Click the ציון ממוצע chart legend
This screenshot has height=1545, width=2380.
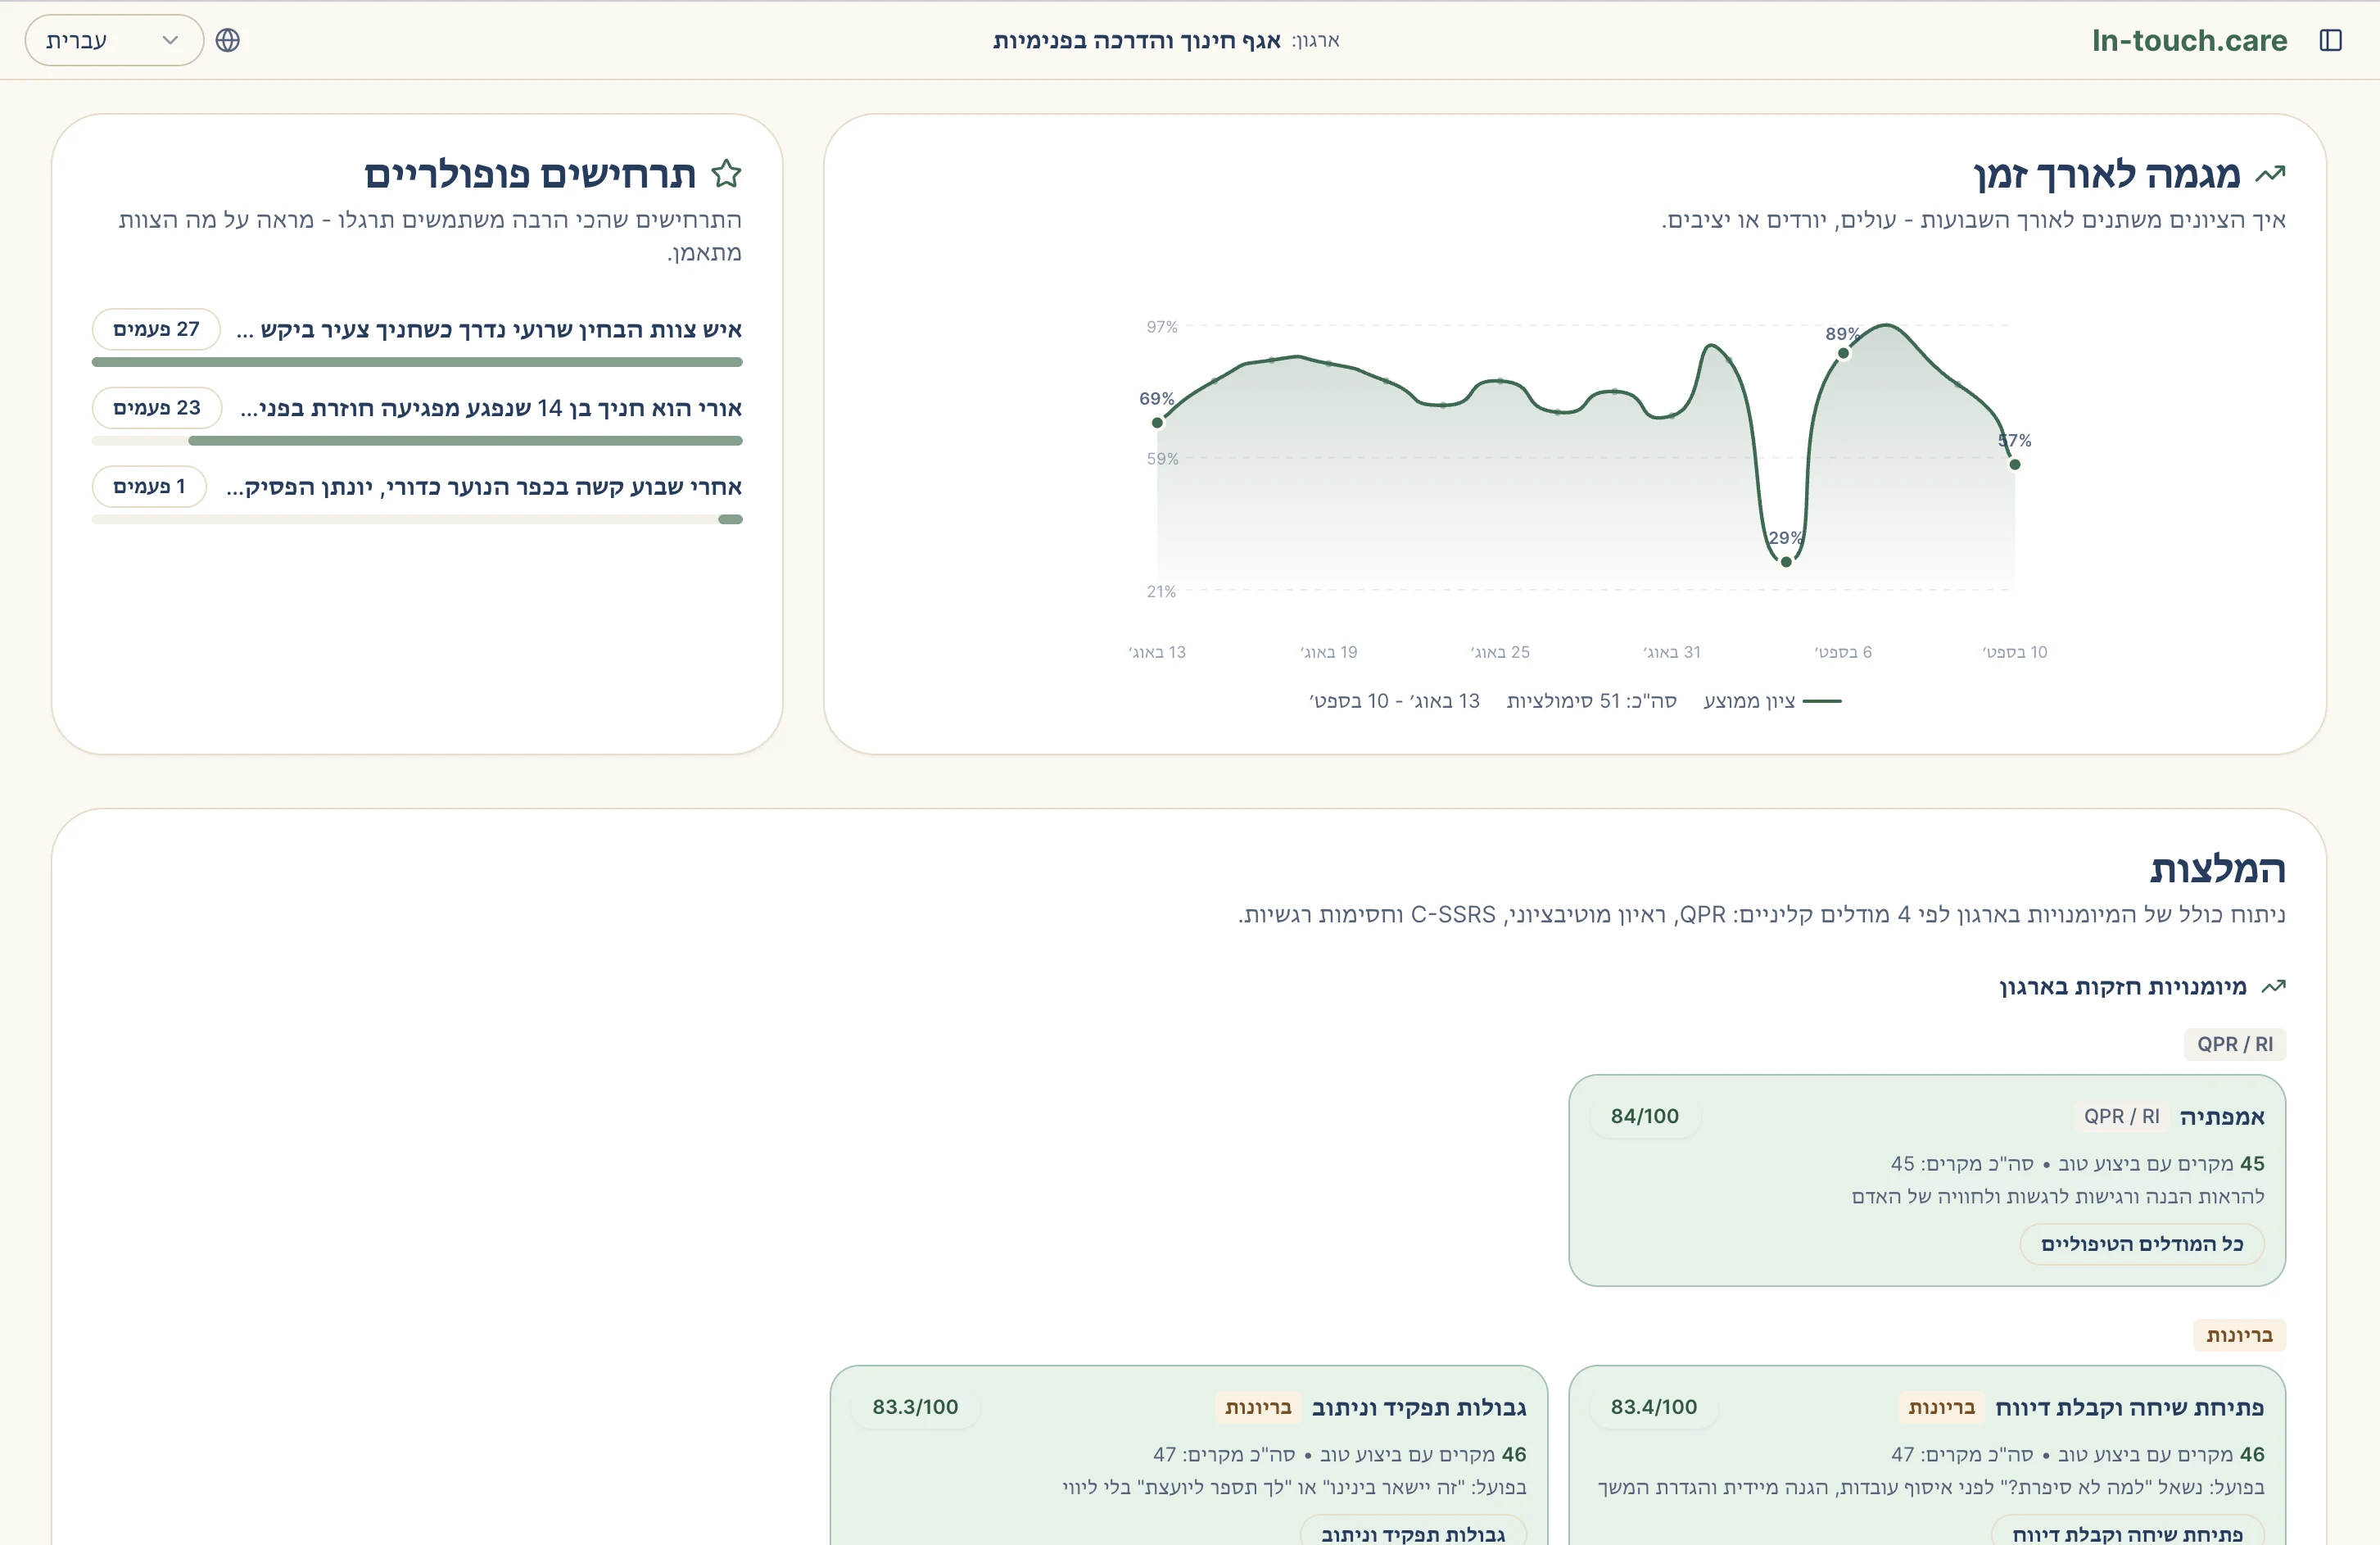click(1772, 701)
